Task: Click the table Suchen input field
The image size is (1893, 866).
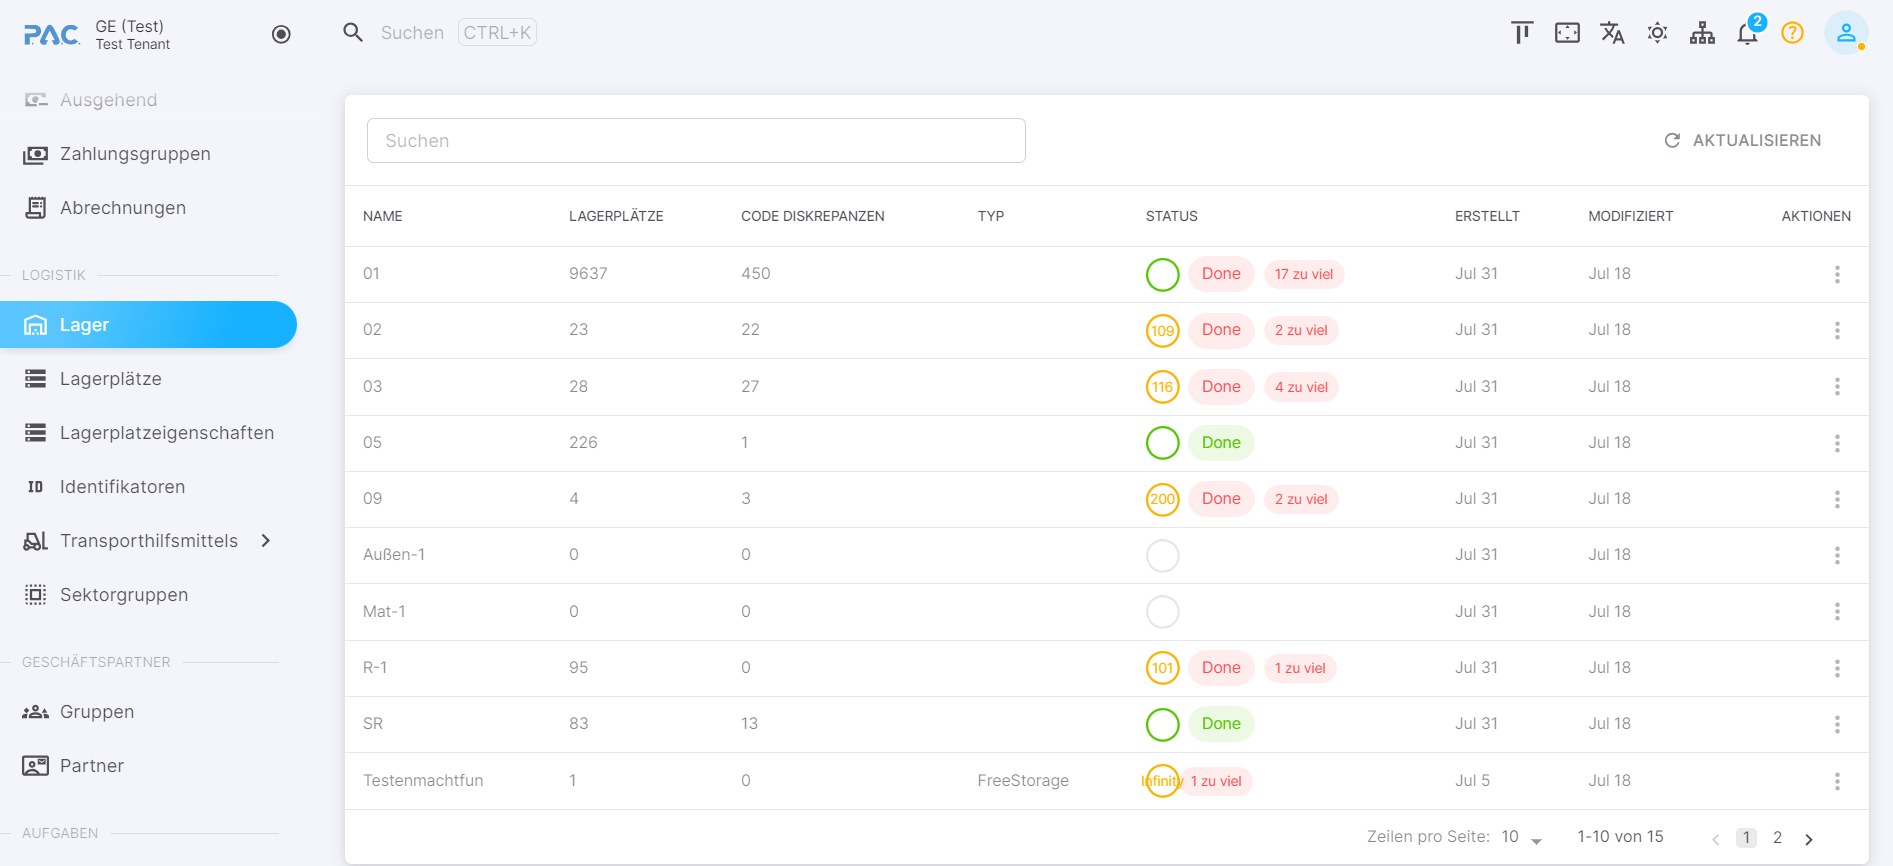Action: (696, 141)
